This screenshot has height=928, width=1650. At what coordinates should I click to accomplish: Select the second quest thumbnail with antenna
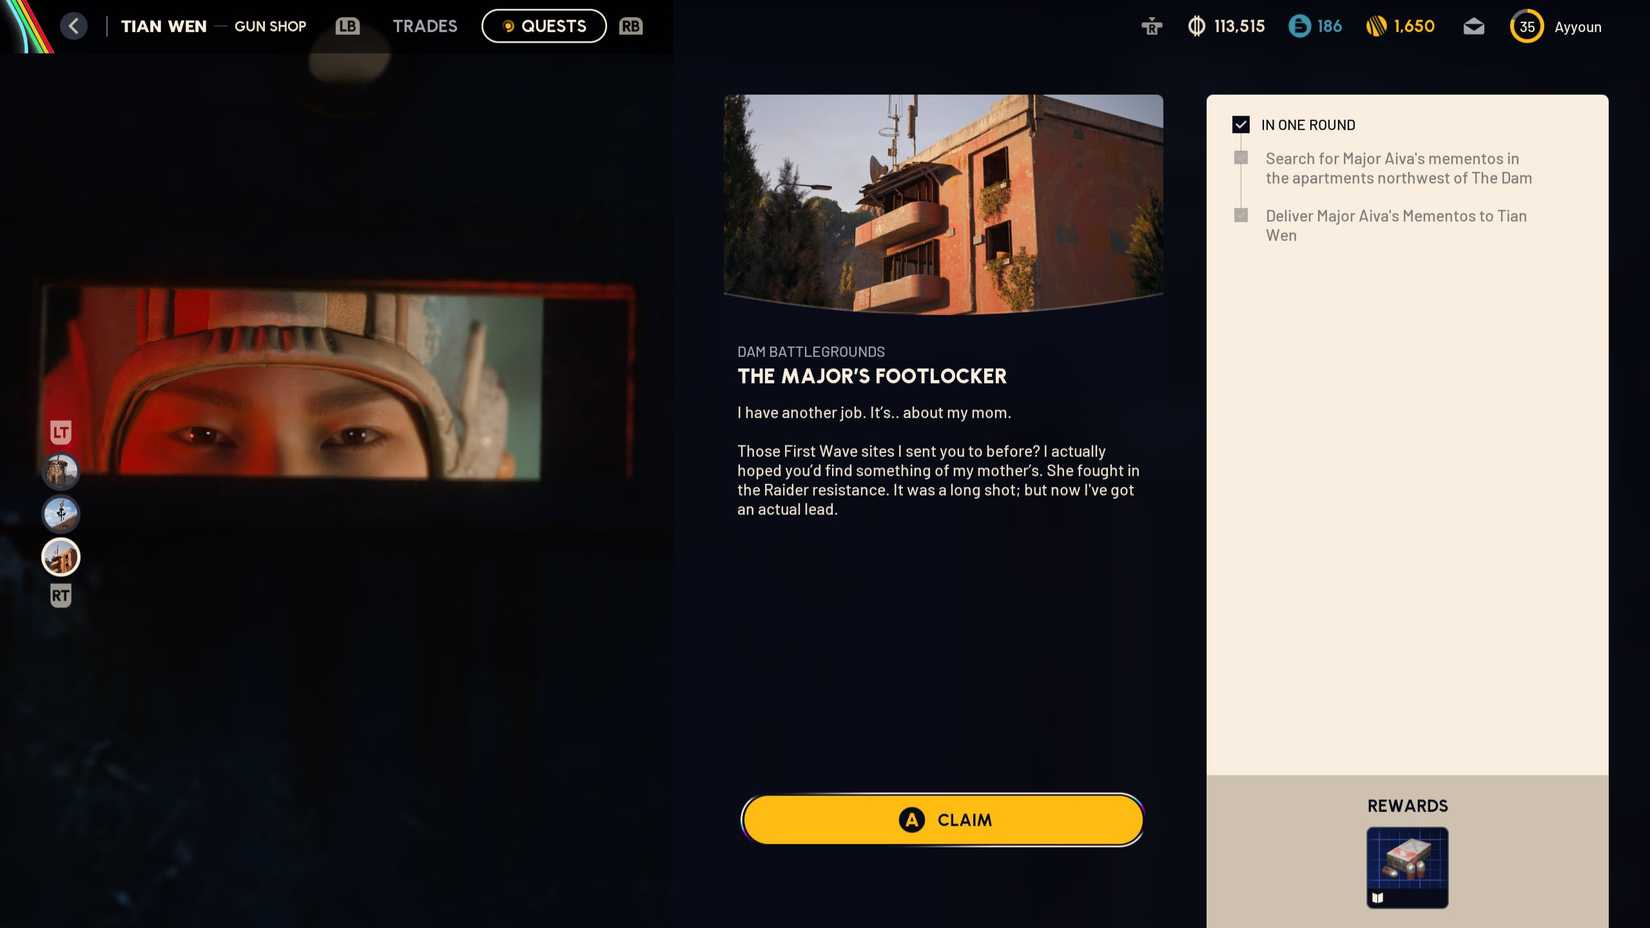pos(61,514)
